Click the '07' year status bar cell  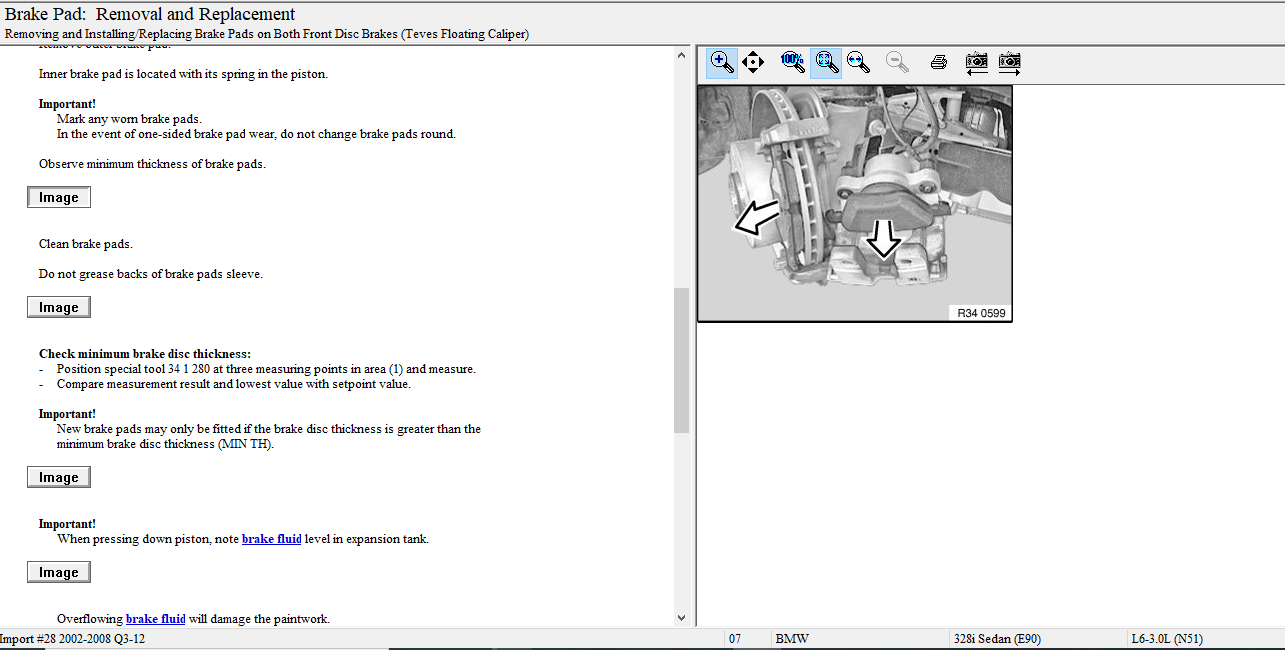[735, 638]
